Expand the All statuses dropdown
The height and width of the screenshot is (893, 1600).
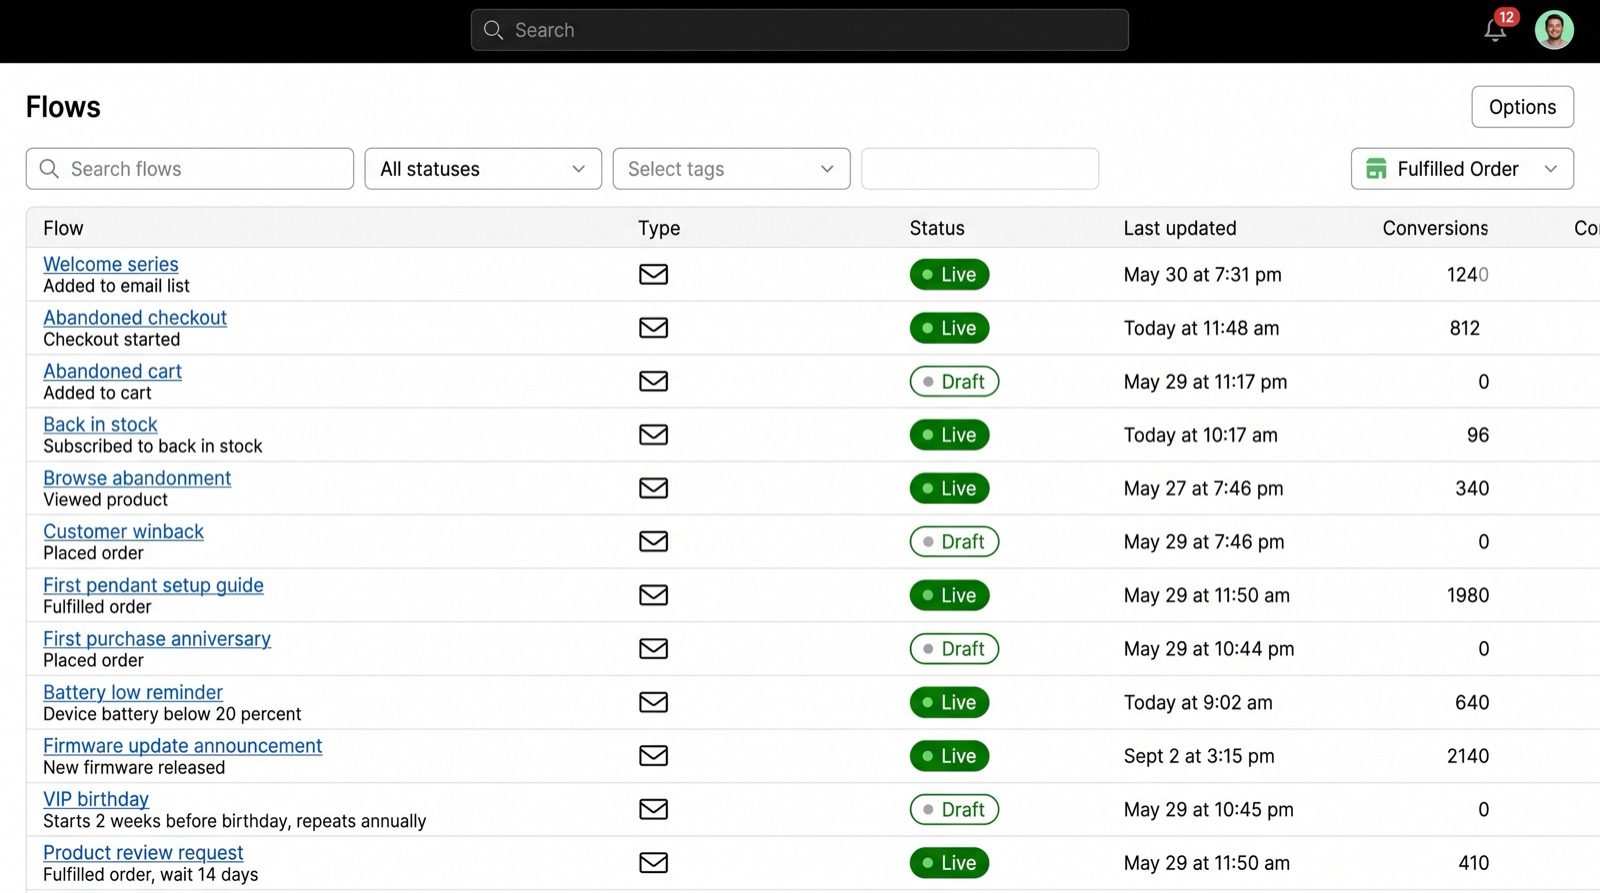point(483,169)
